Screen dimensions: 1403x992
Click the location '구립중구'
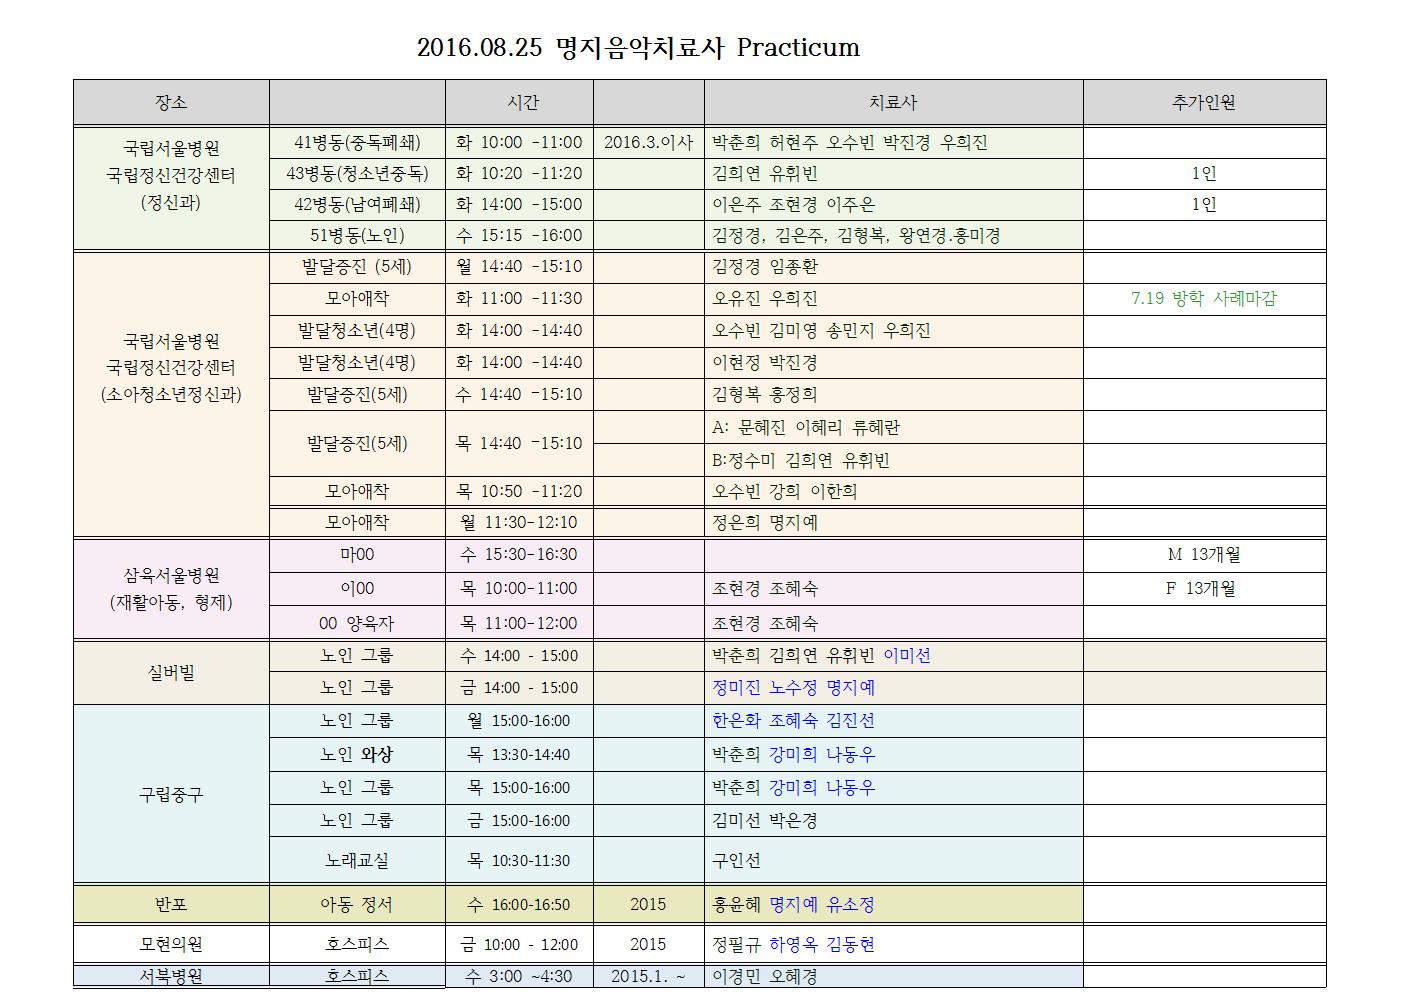(171, 795)
